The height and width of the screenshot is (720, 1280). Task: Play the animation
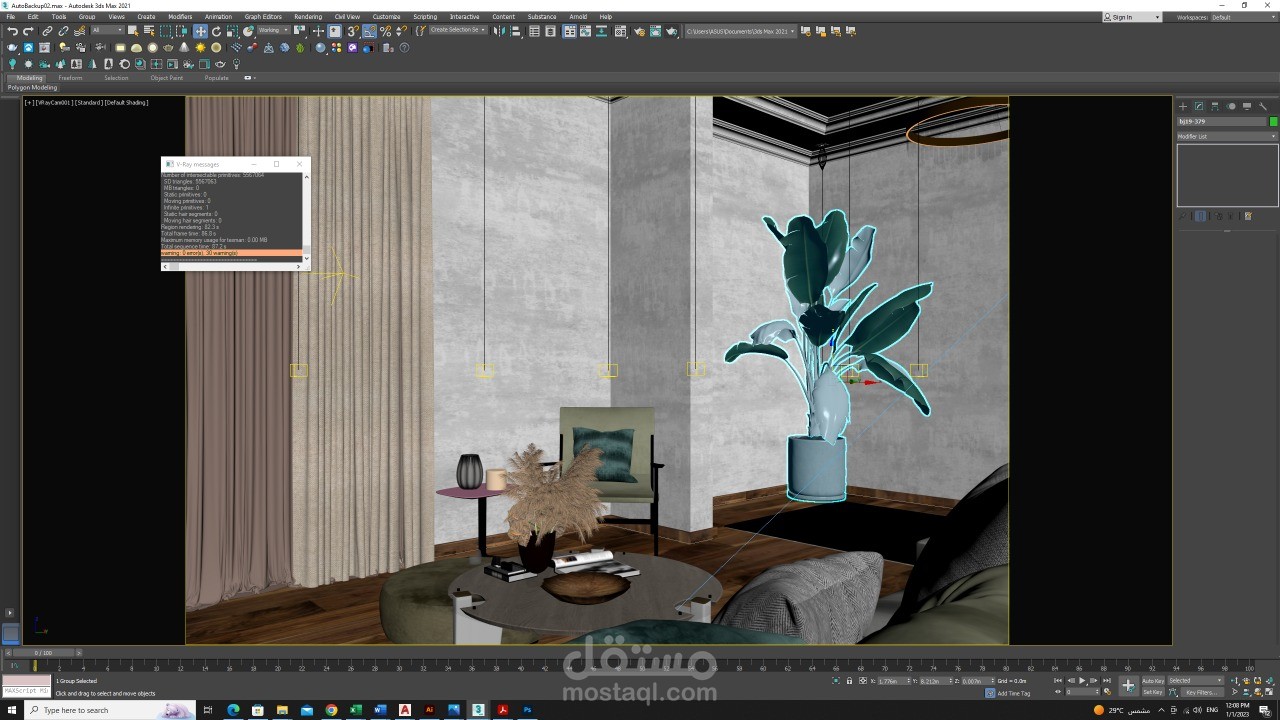click(x=1082, y=681)
